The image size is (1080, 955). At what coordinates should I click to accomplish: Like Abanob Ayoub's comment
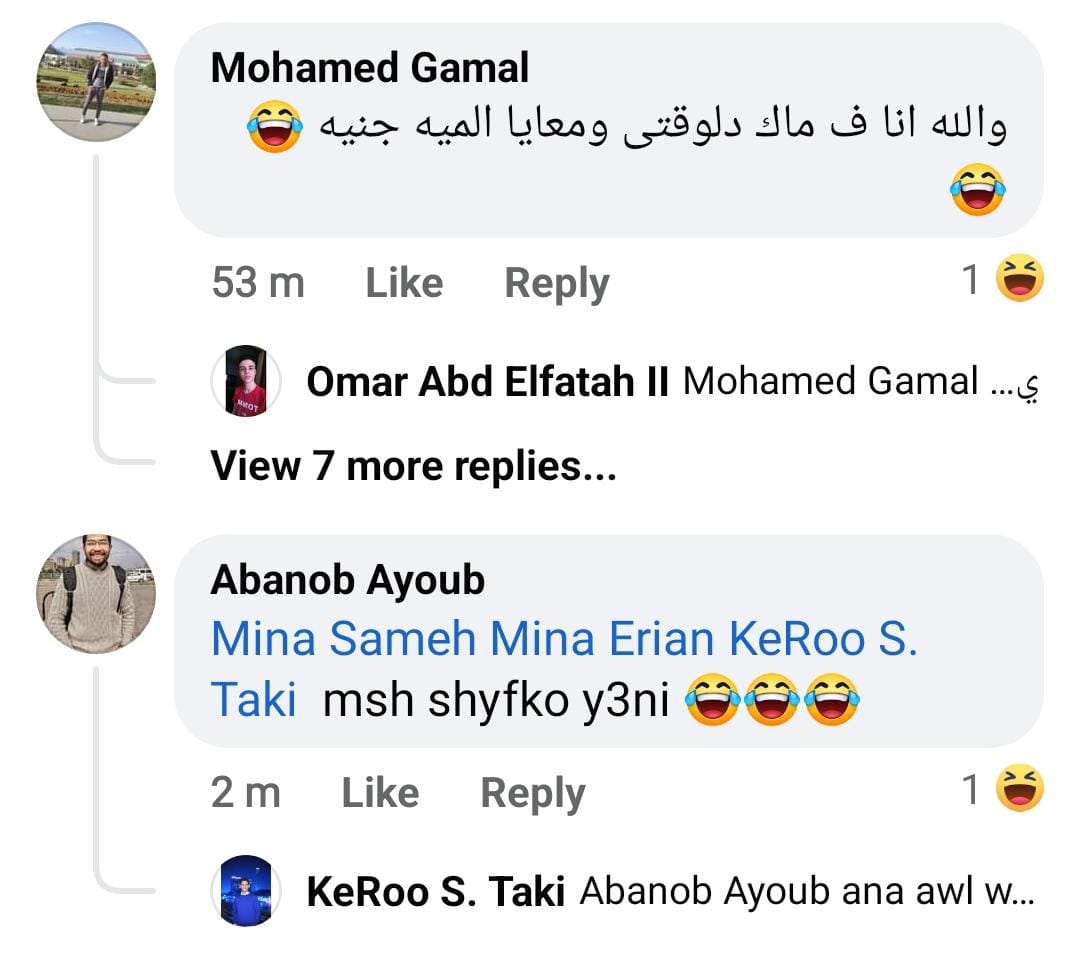(380, 793)
